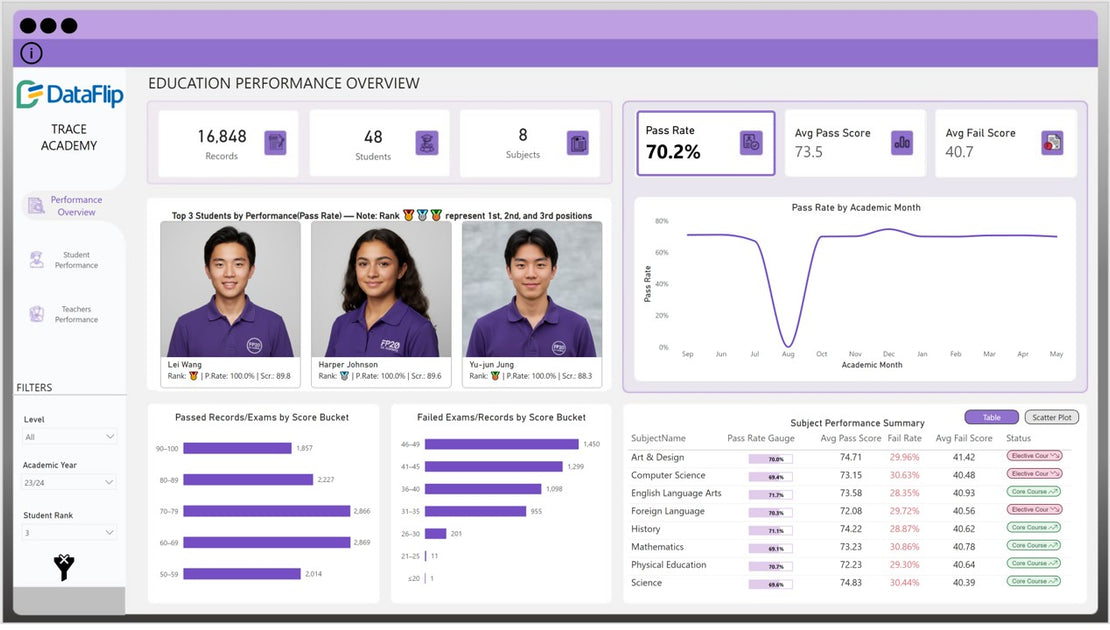The image size is (1110, 630).
Task: Click the Avg Fail Score icon
Action: pos(1052,143)
